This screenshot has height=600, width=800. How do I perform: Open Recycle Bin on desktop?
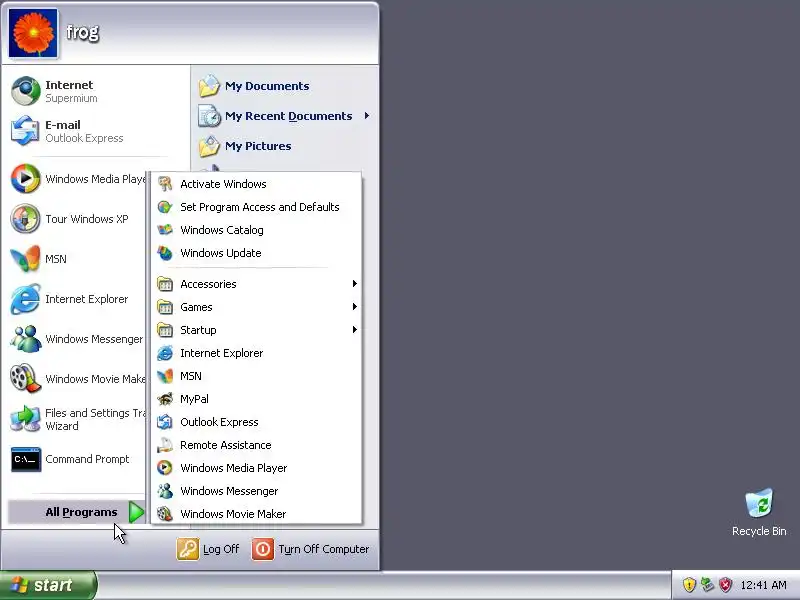pos(759,512)
